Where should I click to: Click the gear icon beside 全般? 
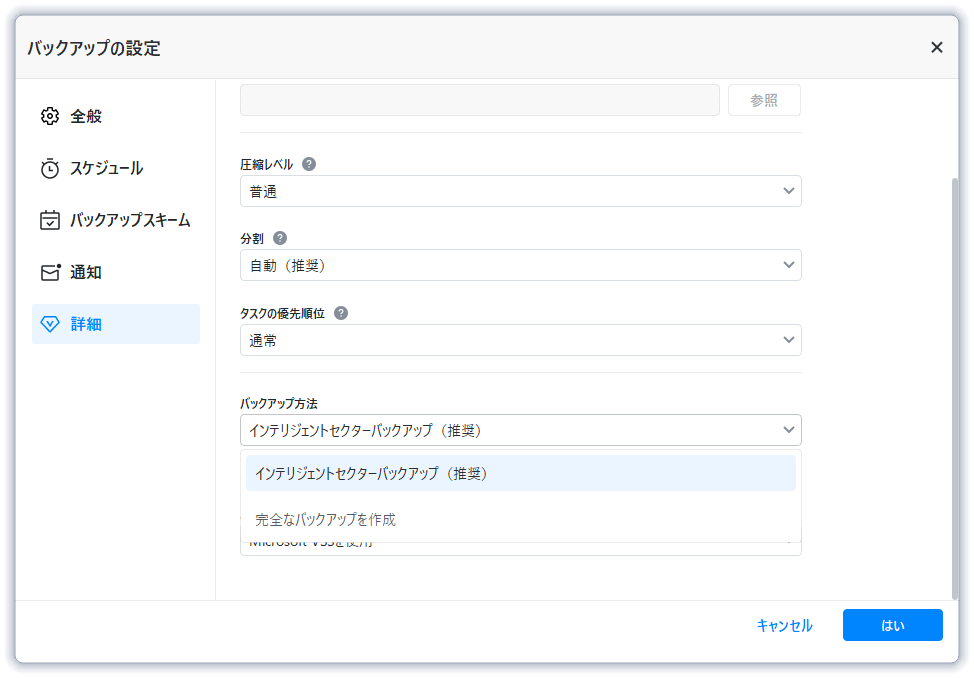50,116
